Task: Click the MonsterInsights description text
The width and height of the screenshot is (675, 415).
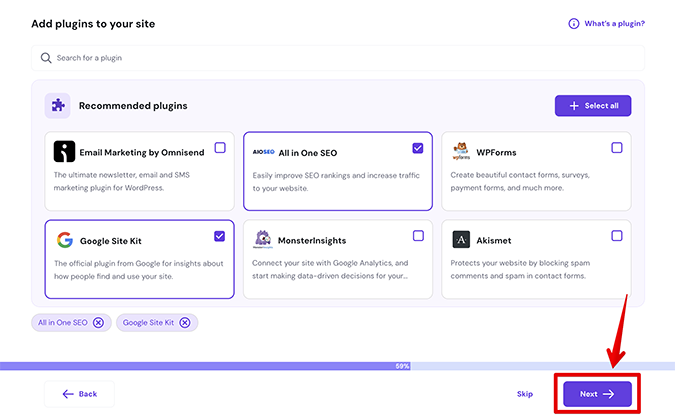Action: point(330,269)
